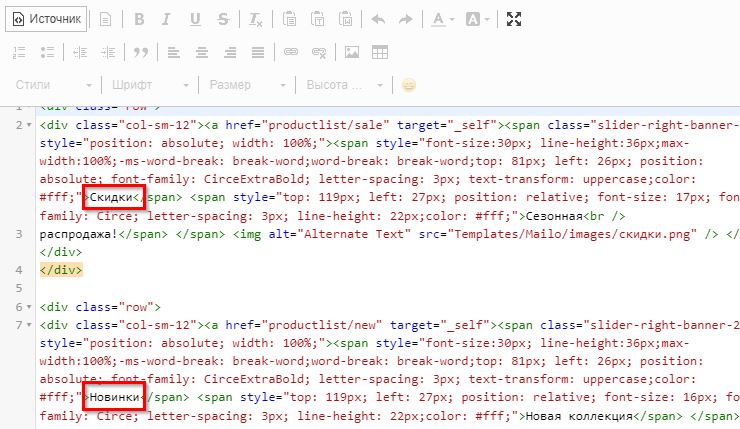Viewport: 740px width, 429px height.
Task: Maximize the editor with the fullscreen icon
Action: pos(514,19)
